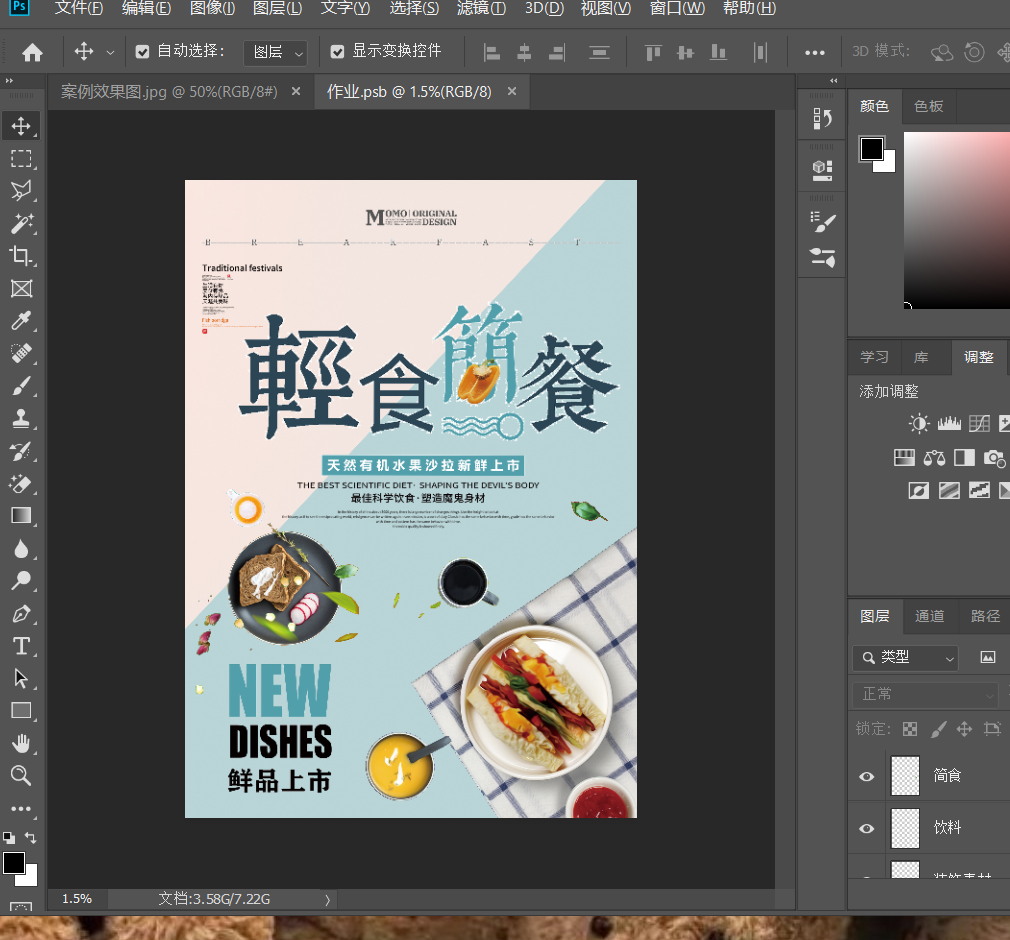The height and width of the screenshot is (940, 1010).
Task: Click the Home button in options bar
Action: 33,52
